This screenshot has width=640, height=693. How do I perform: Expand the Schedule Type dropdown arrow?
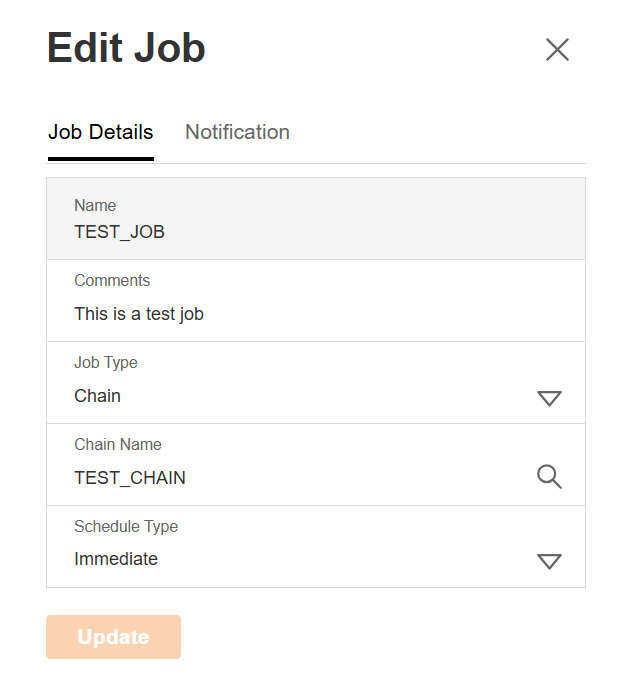tap(549, 561)
